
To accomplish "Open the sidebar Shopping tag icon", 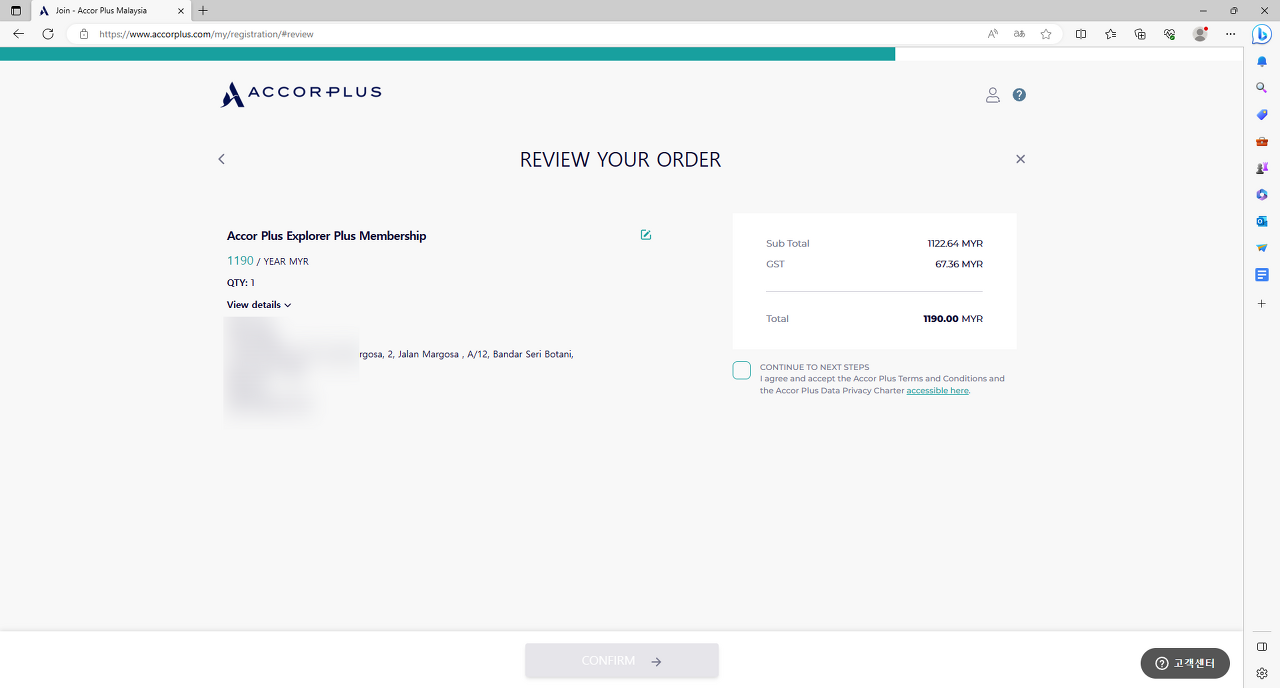I will 1262,115.
